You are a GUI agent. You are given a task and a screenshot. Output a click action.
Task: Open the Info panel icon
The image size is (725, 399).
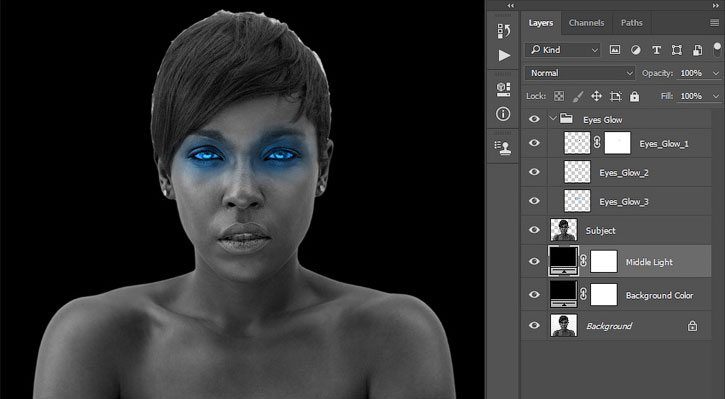tap(504, 114)
